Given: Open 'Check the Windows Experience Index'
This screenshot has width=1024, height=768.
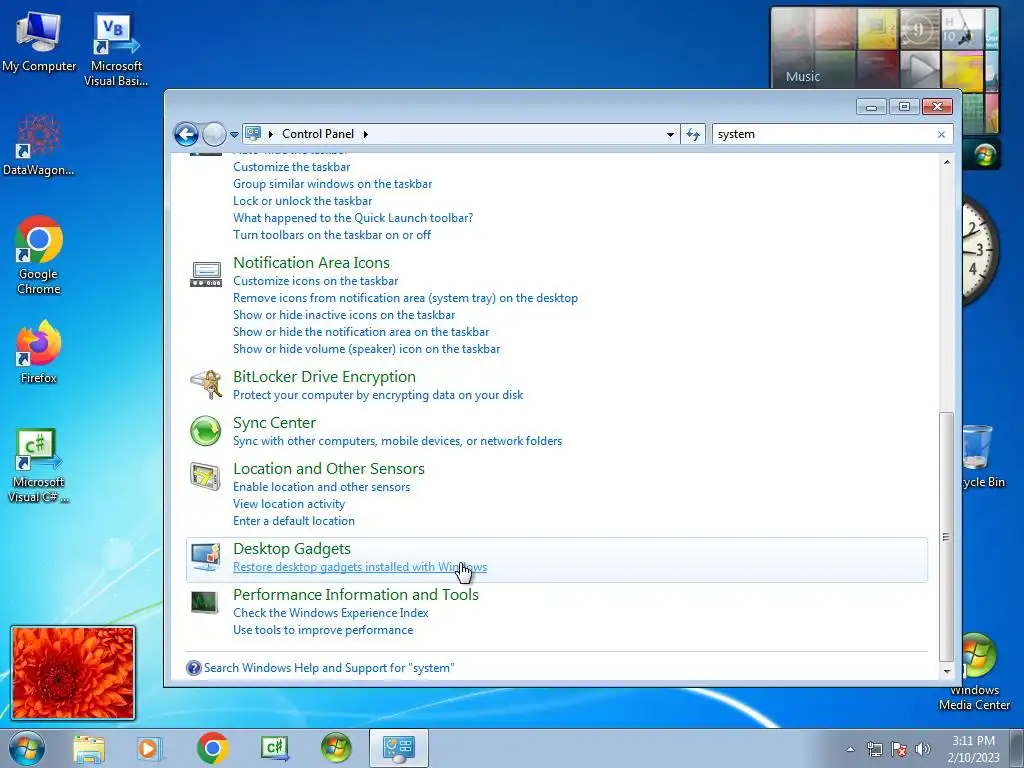Looking at the screenshot, I should coord(330,613).
